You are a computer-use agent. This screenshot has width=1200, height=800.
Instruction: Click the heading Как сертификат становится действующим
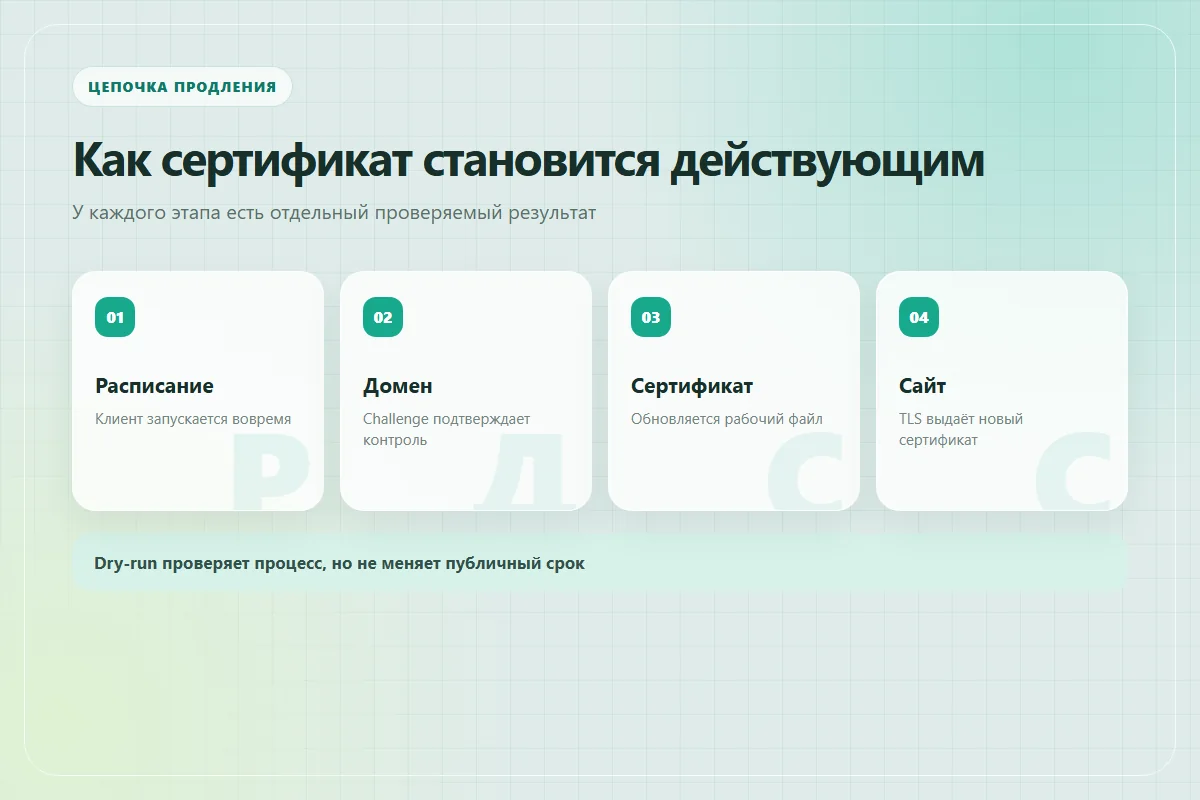(x=529, y=160)
